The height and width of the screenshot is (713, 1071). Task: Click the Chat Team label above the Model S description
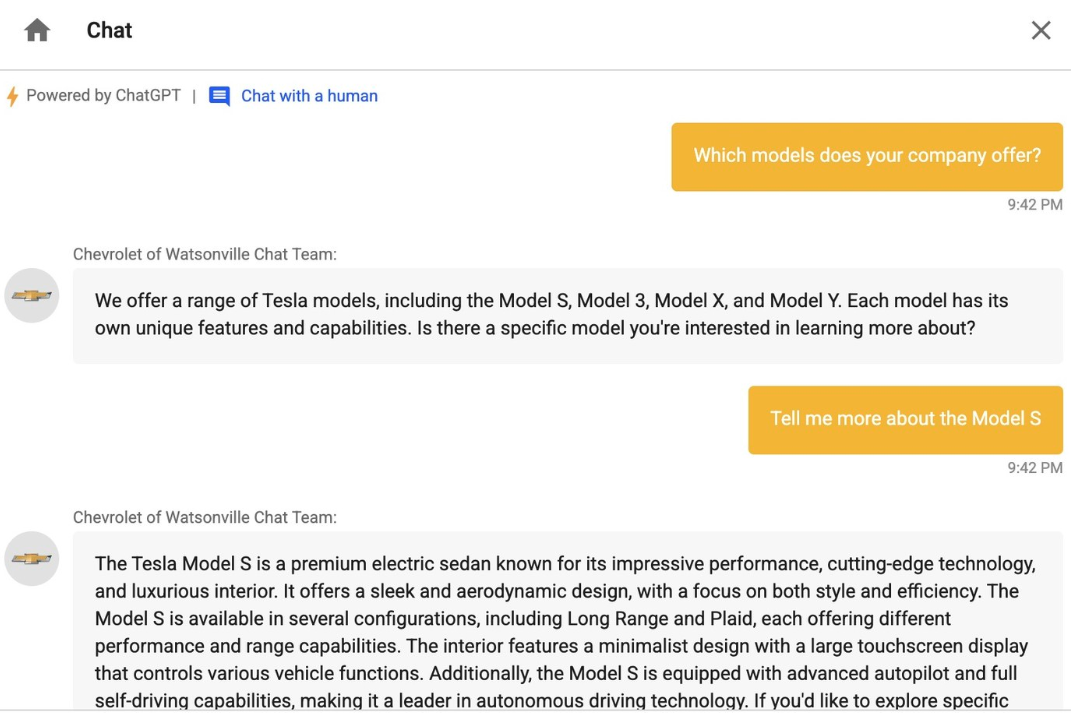tap(205, 517)
